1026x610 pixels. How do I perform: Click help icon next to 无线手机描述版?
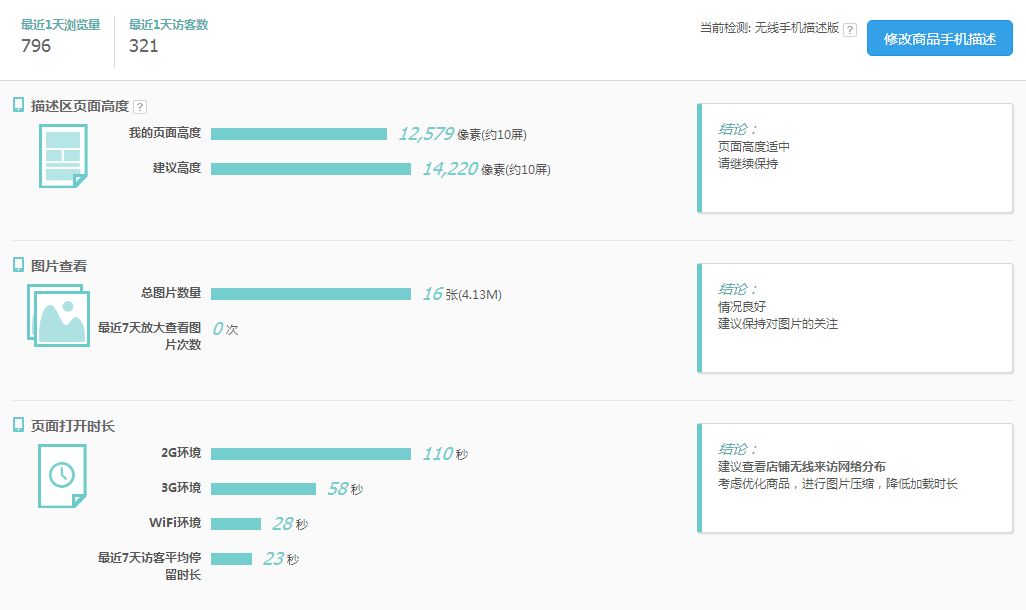850,30
